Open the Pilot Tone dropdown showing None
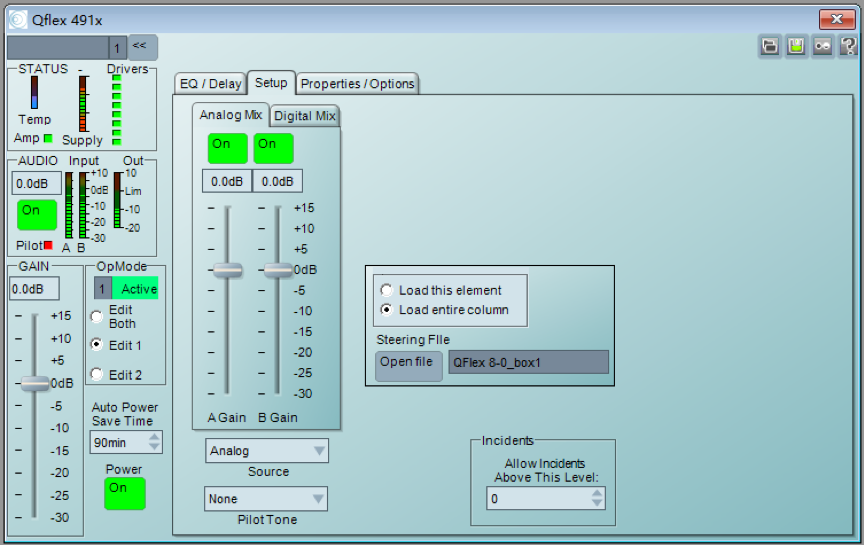The image size is (864, 545). (266, 499)
